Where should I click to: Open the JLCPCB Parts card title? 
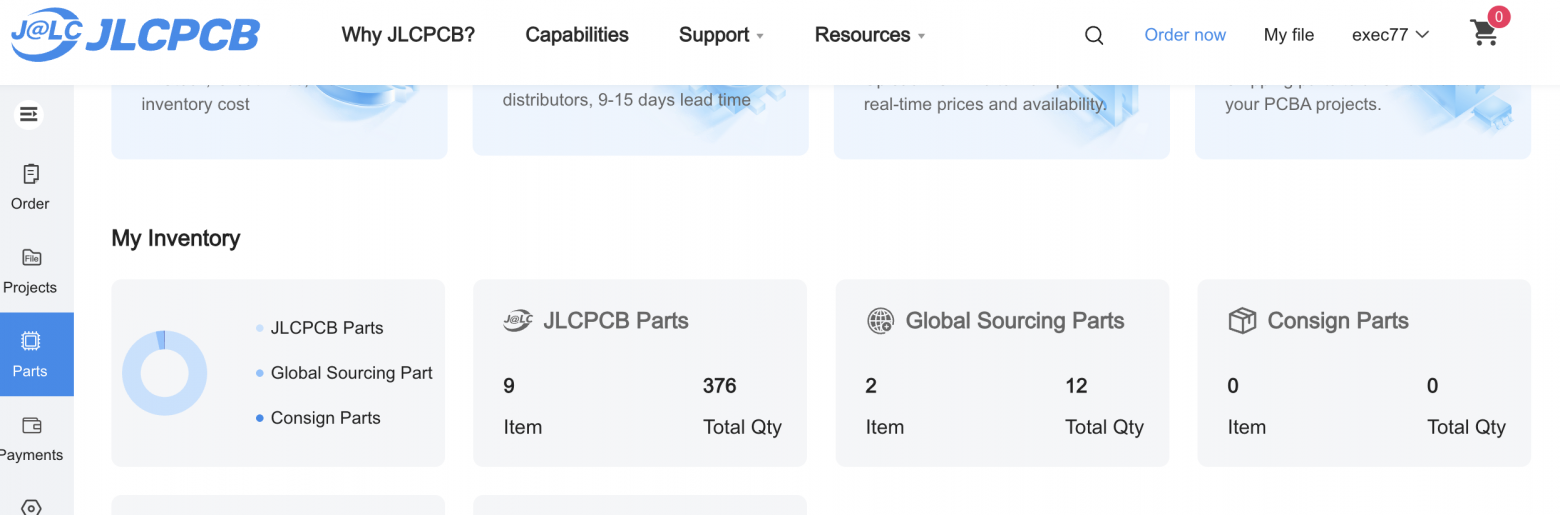[x=616, y=321]
